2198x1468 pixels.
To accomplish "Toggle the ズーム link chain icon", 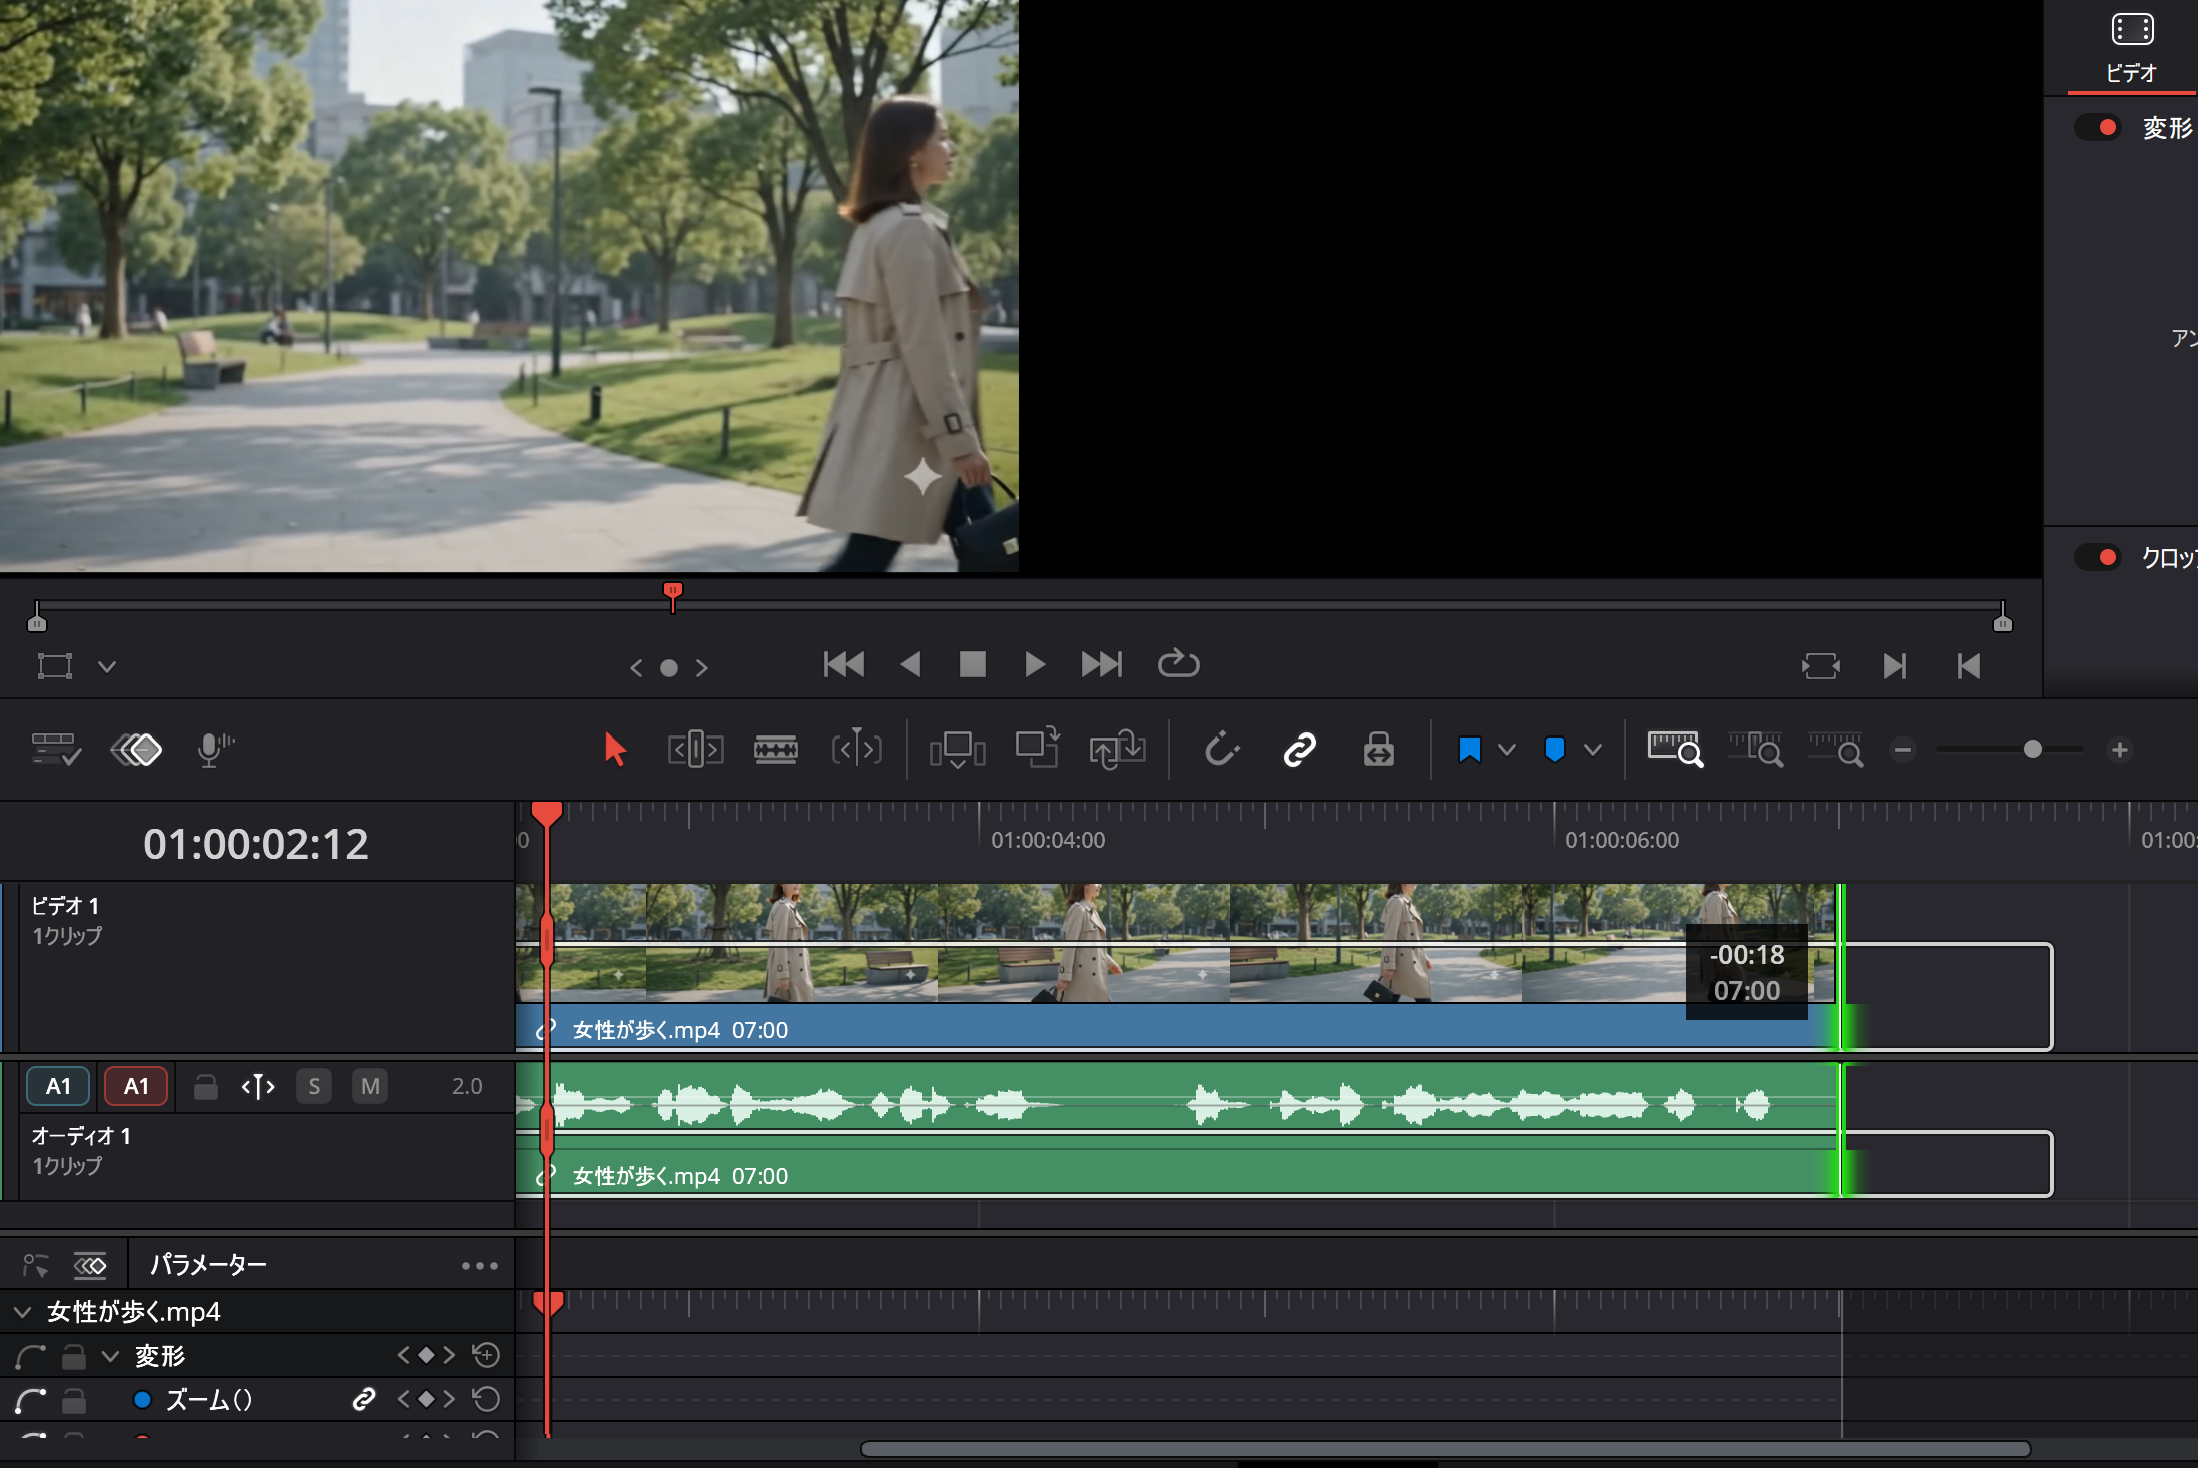I will 364,1399.
